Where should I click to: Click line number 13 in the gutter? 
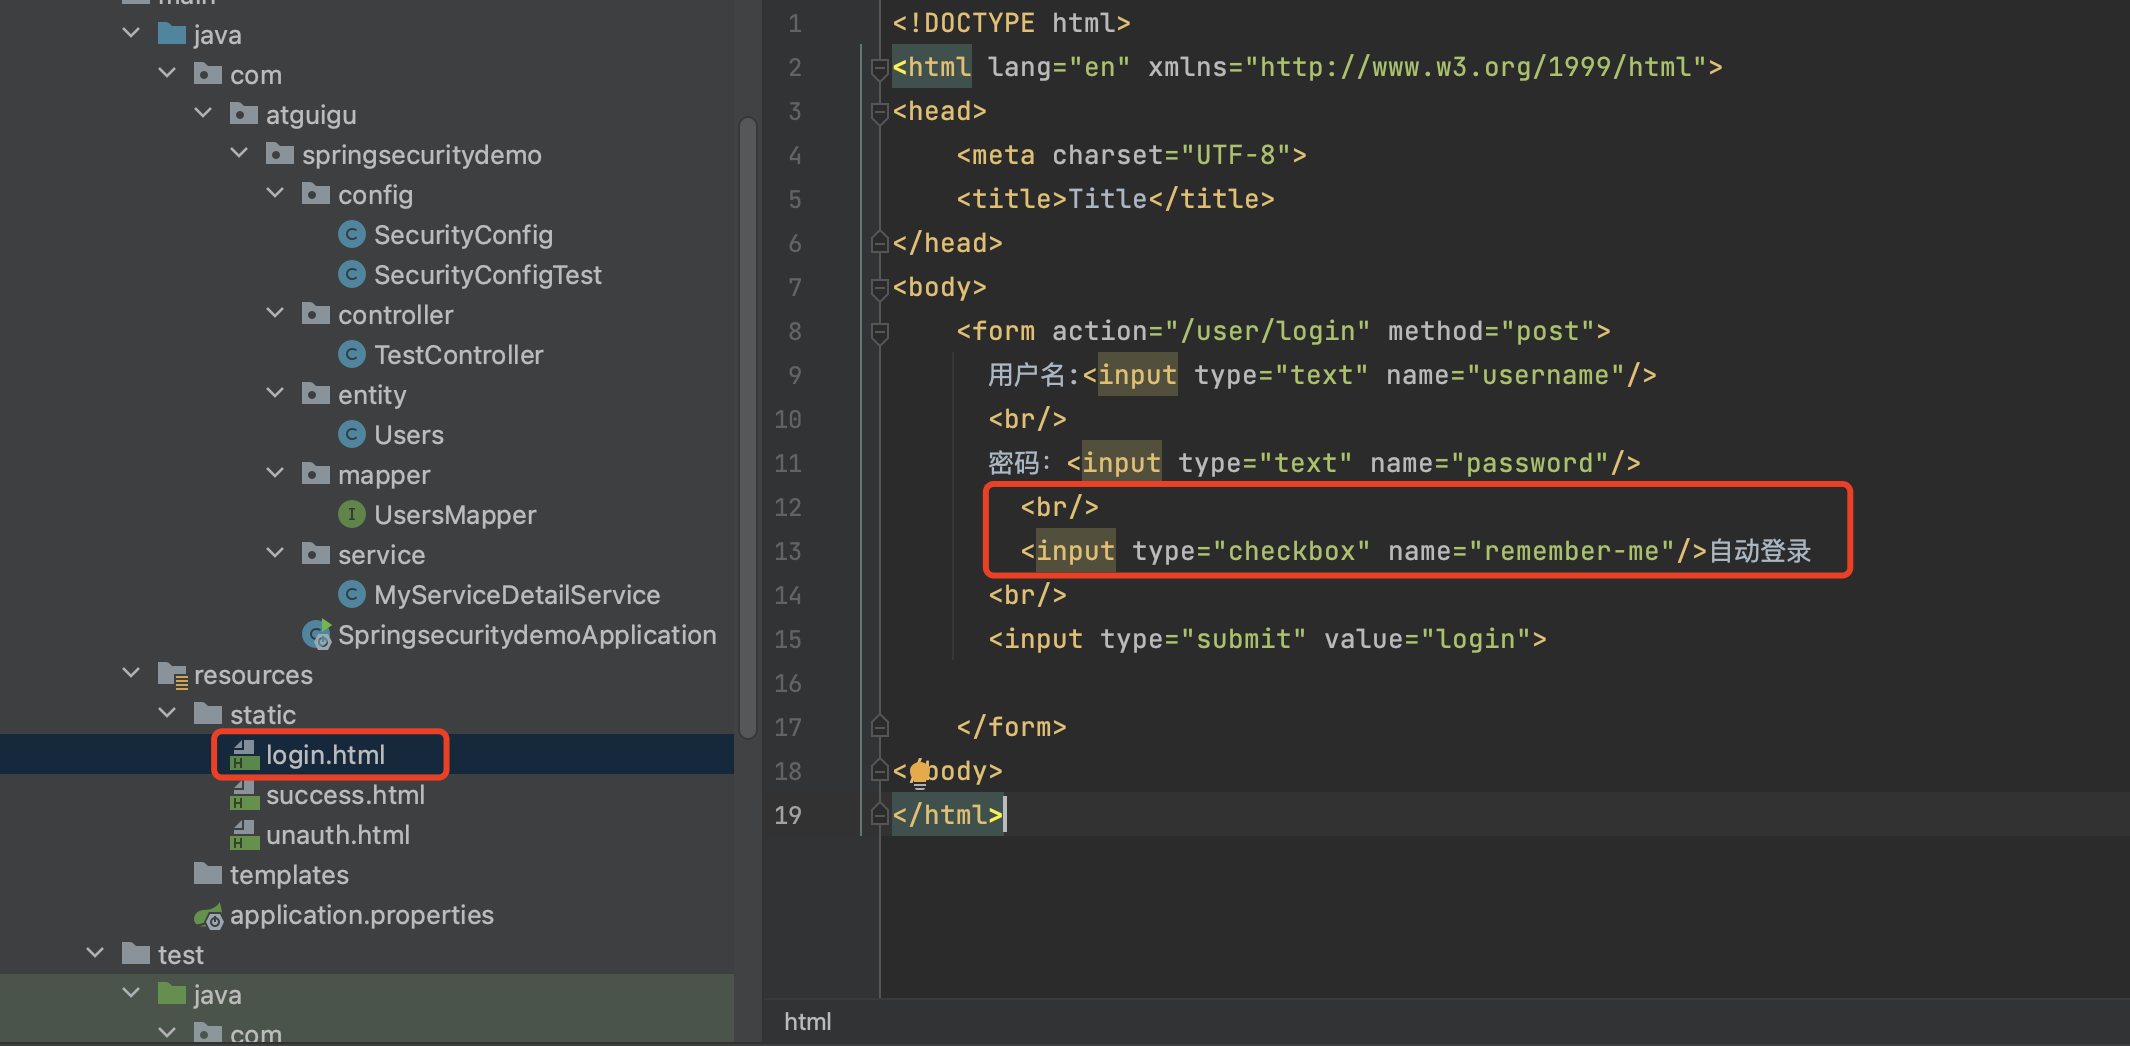coord(788,551)
